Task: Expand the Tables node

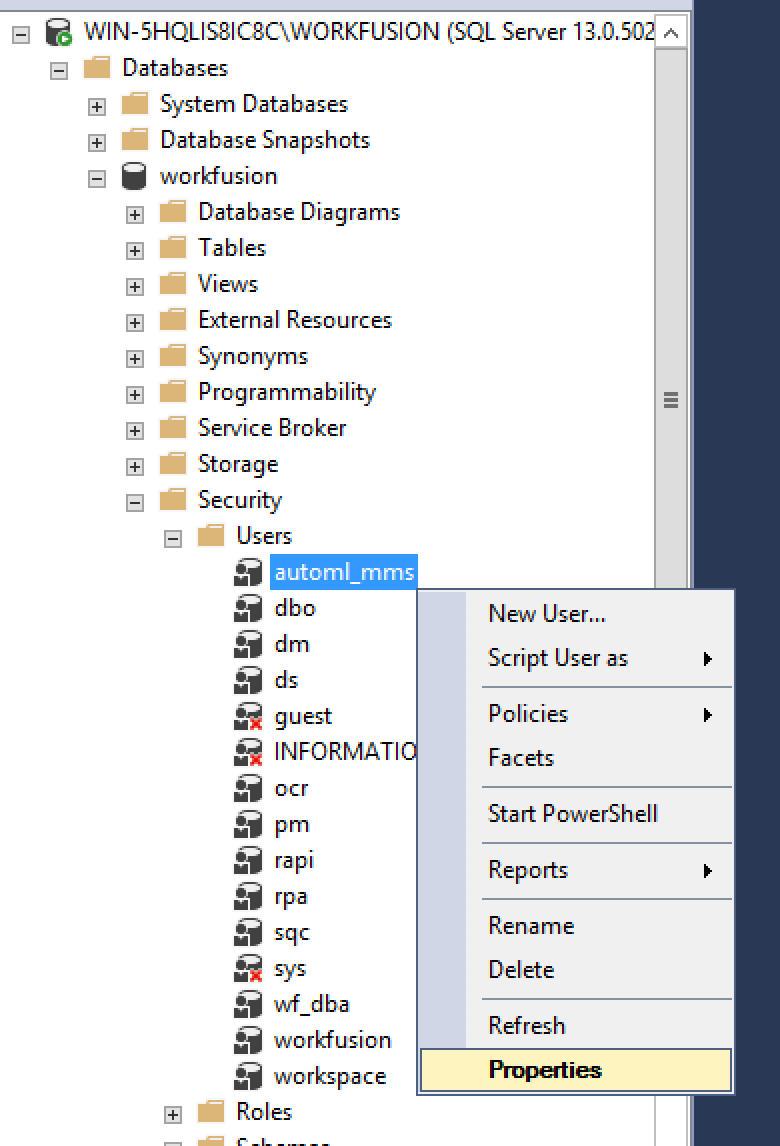Action: pos(135,251)
